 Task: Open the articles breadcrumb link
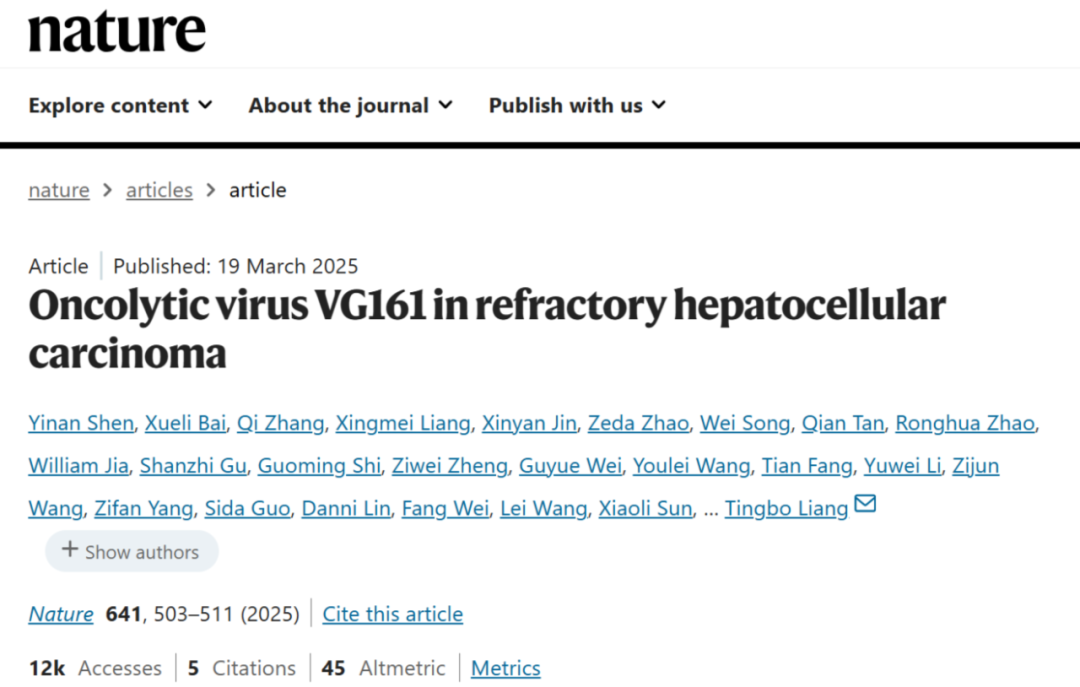pos(159,190)
